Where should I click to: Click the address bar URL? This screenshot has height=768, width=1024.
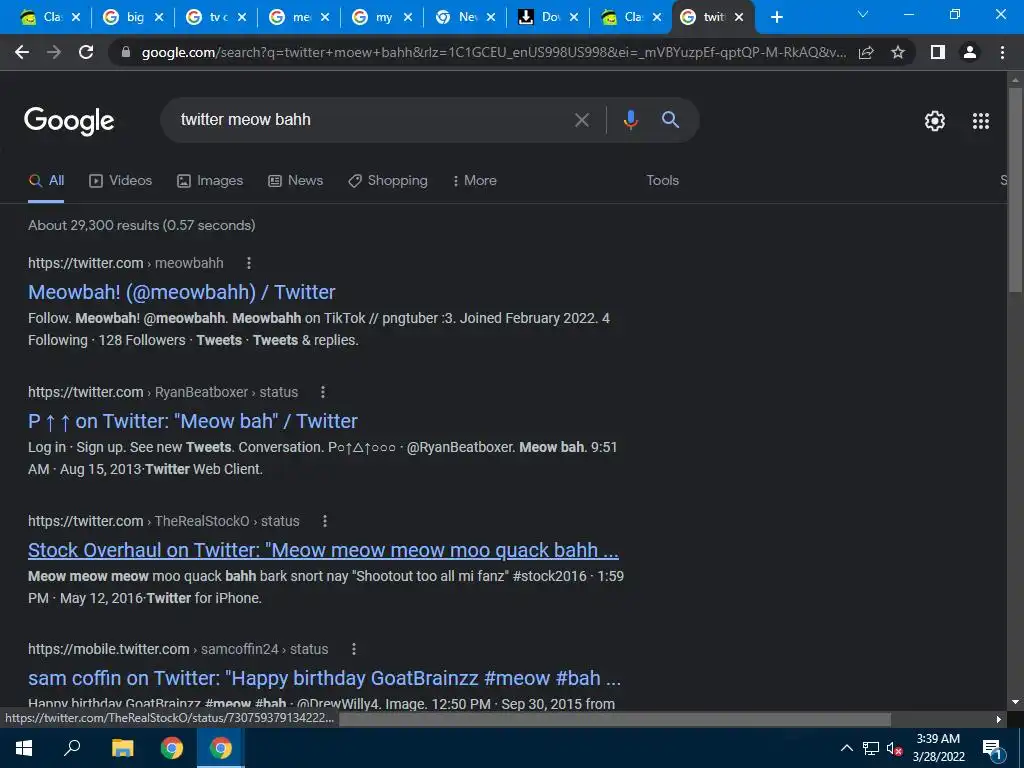click(x=494, y=52)
